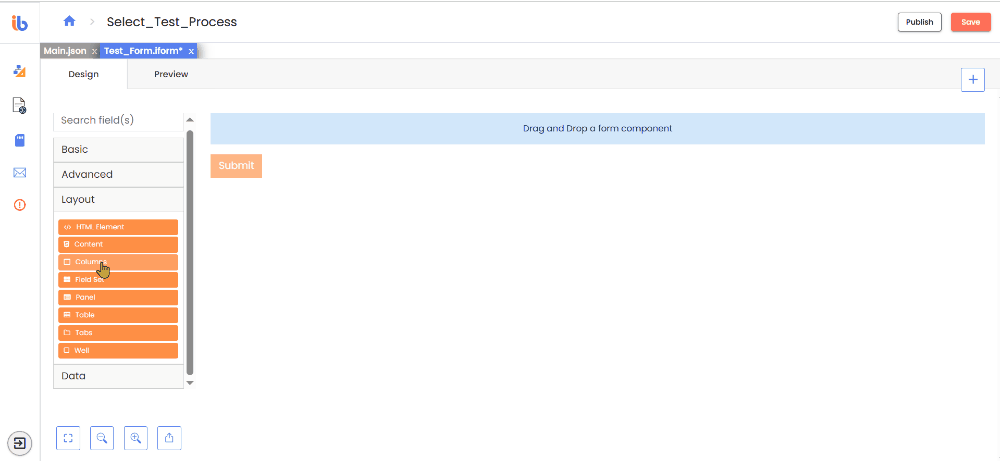Click the Search field(s) input
The width and height of the screenshot is (1000, 461).
pyautogui.click(x=118, y=120)
